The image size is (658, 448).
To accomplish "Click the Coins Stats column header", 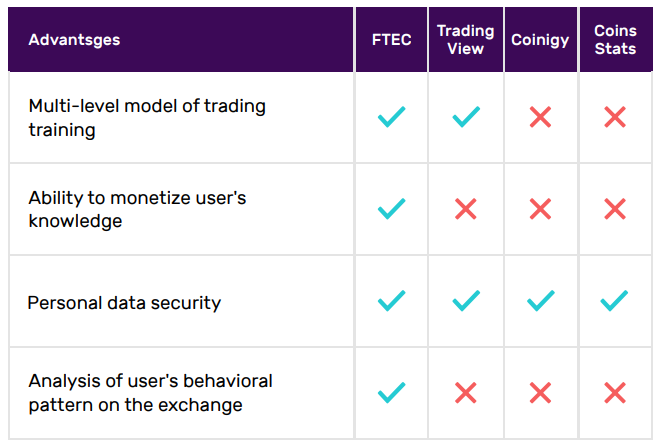I will point(615,39).
